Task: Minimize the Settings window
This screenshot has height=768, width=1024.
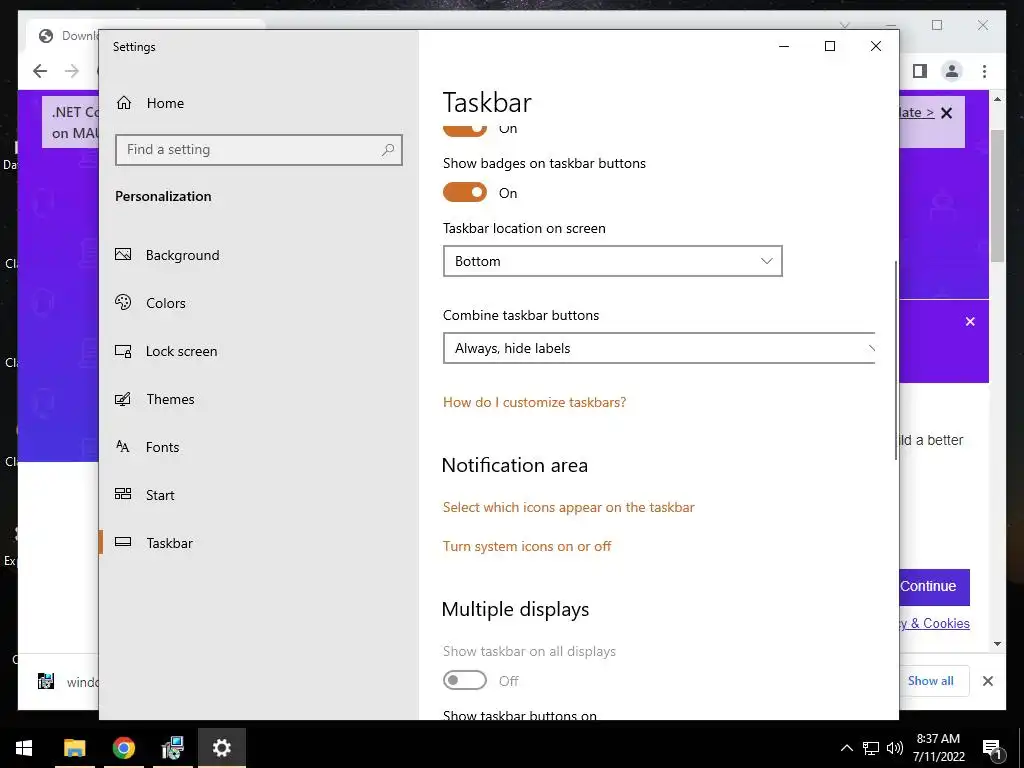Action: click(784, 46)
